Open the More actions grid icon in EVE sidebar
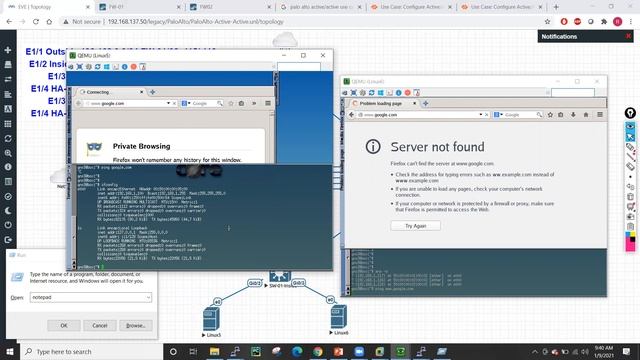The height and width of the screenshot is (360, 640). [x=8, y=124]
